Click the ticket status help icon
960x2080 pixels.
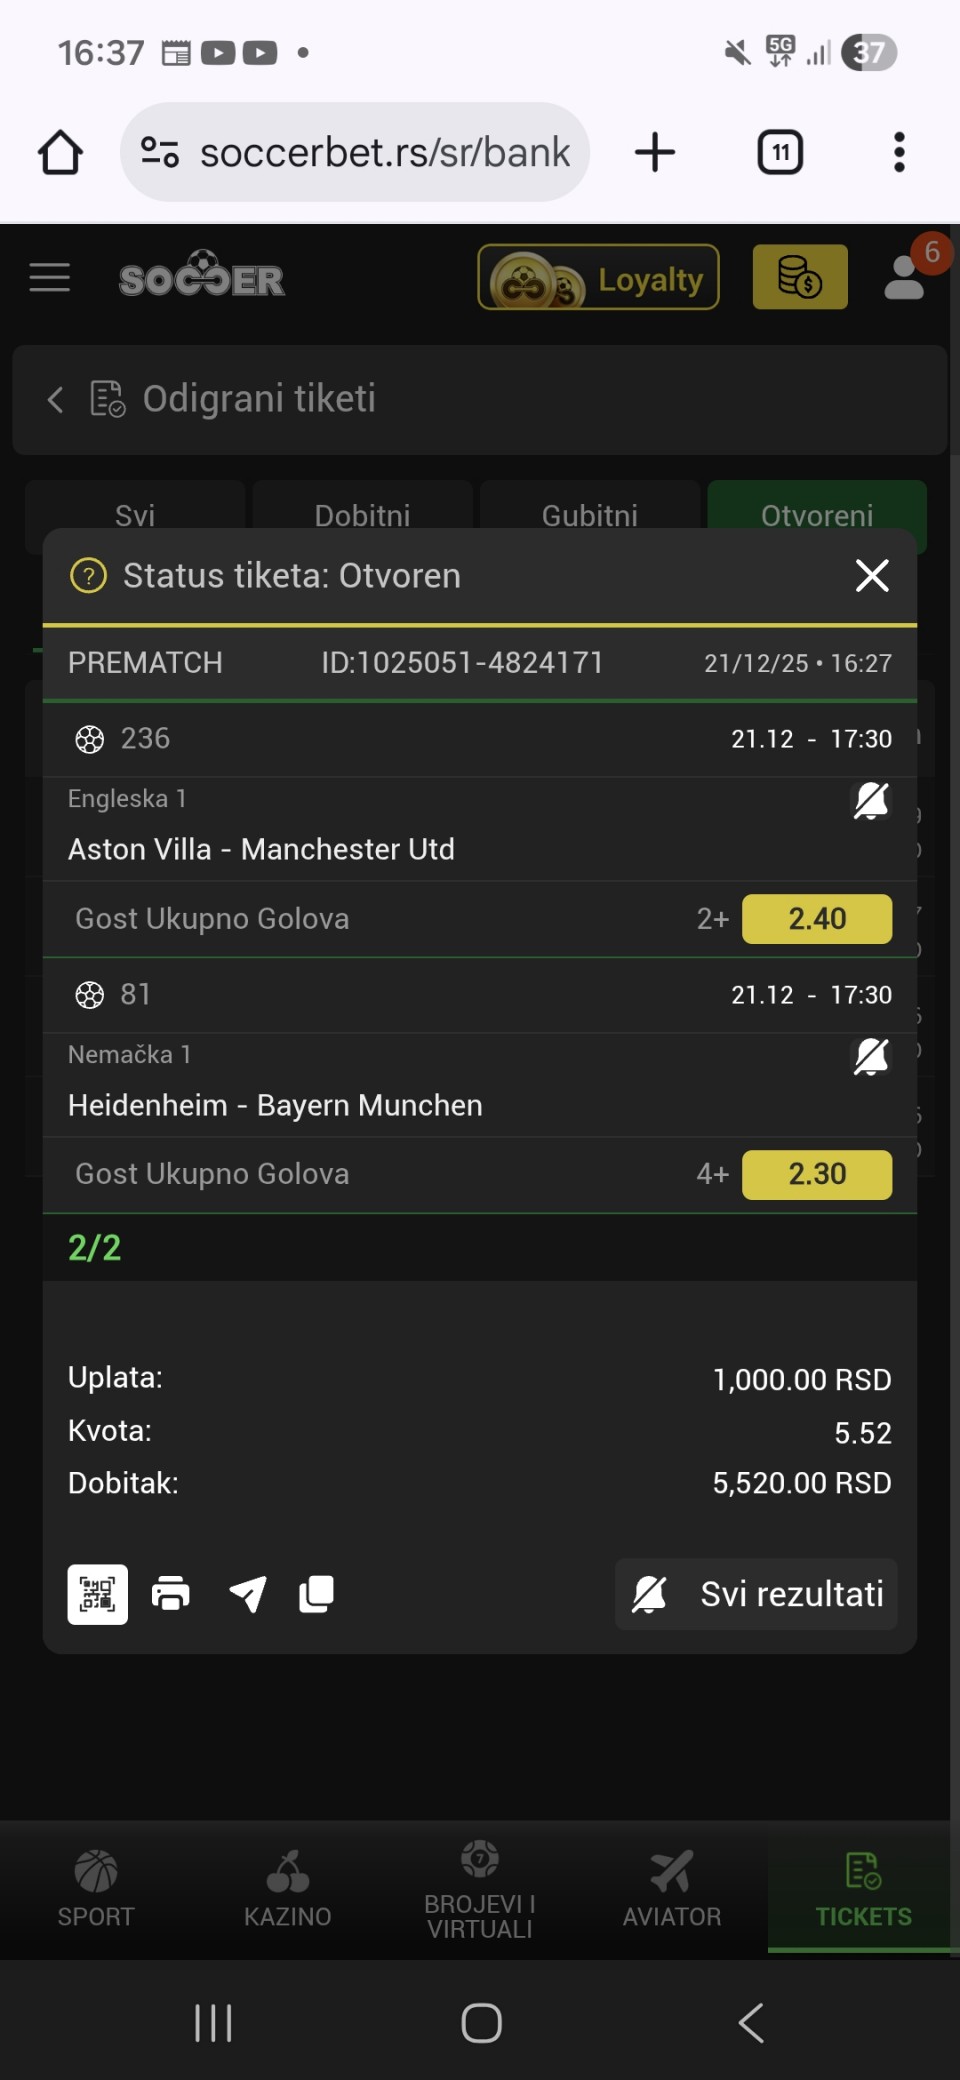pyautogui.click(x=88, y=576)
